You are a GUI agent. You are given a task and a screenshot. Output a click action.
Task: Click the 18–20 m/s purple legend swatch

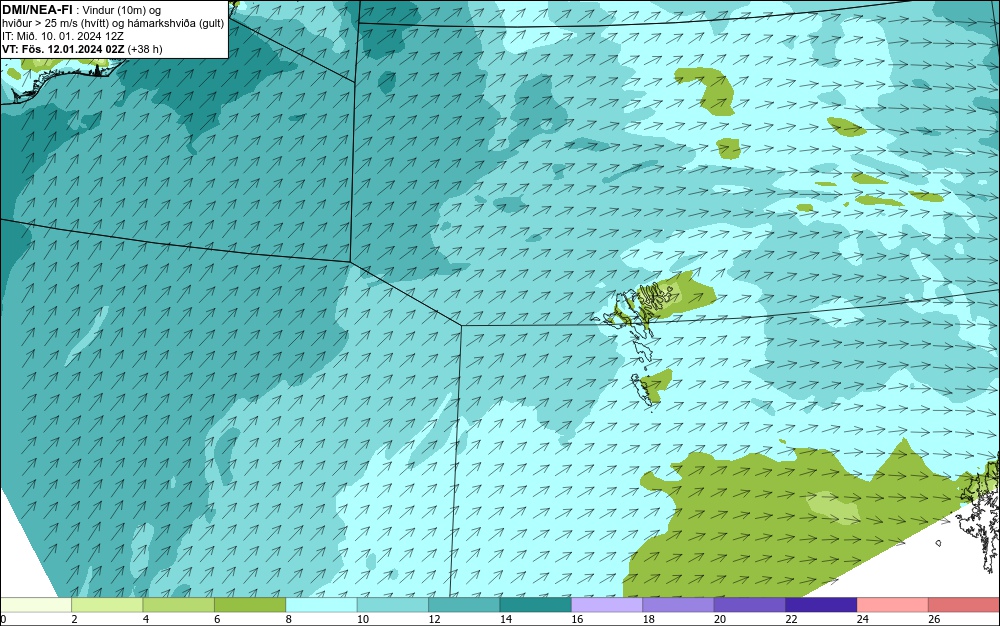(x=679, y=604)
